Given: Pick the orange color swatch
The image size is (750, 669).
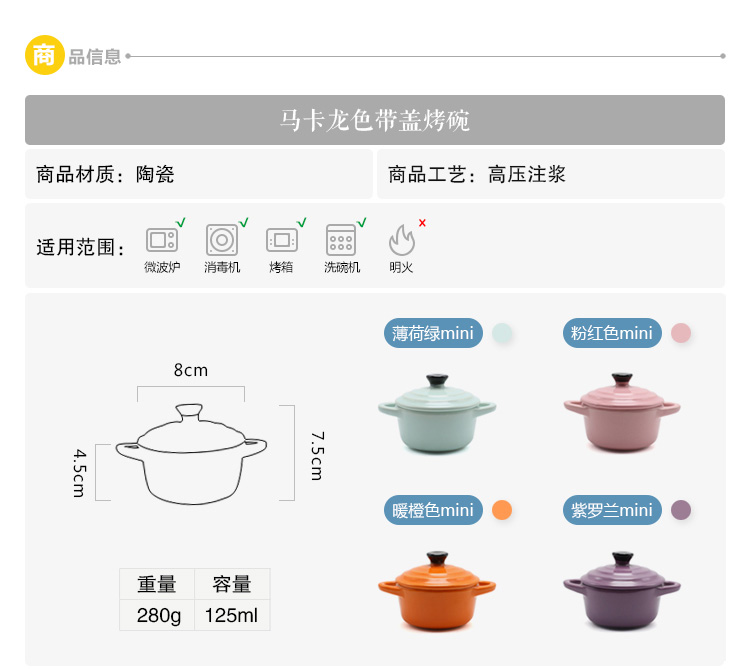Looking at the screenshot, I should tap(502, 510).
